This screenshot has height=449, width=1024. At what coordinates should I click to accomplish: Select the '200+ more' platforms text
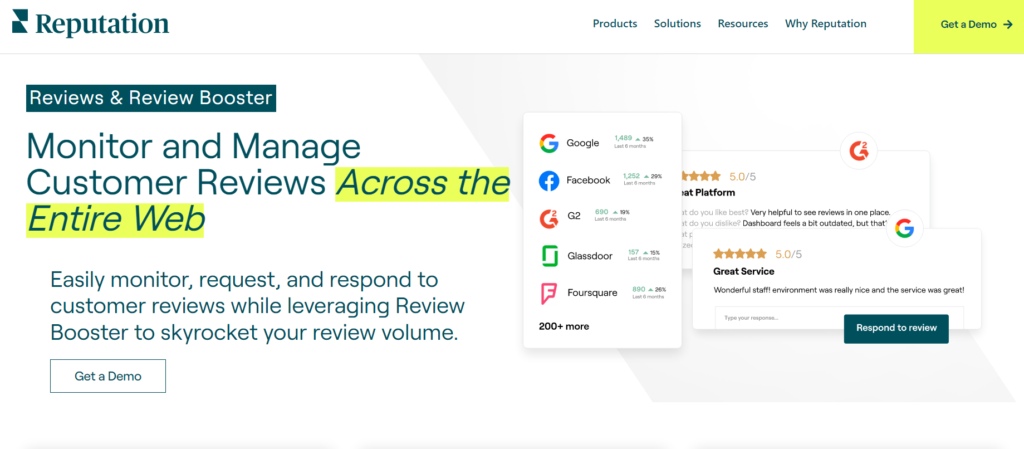pyautogui.click(x=564, y=326)
